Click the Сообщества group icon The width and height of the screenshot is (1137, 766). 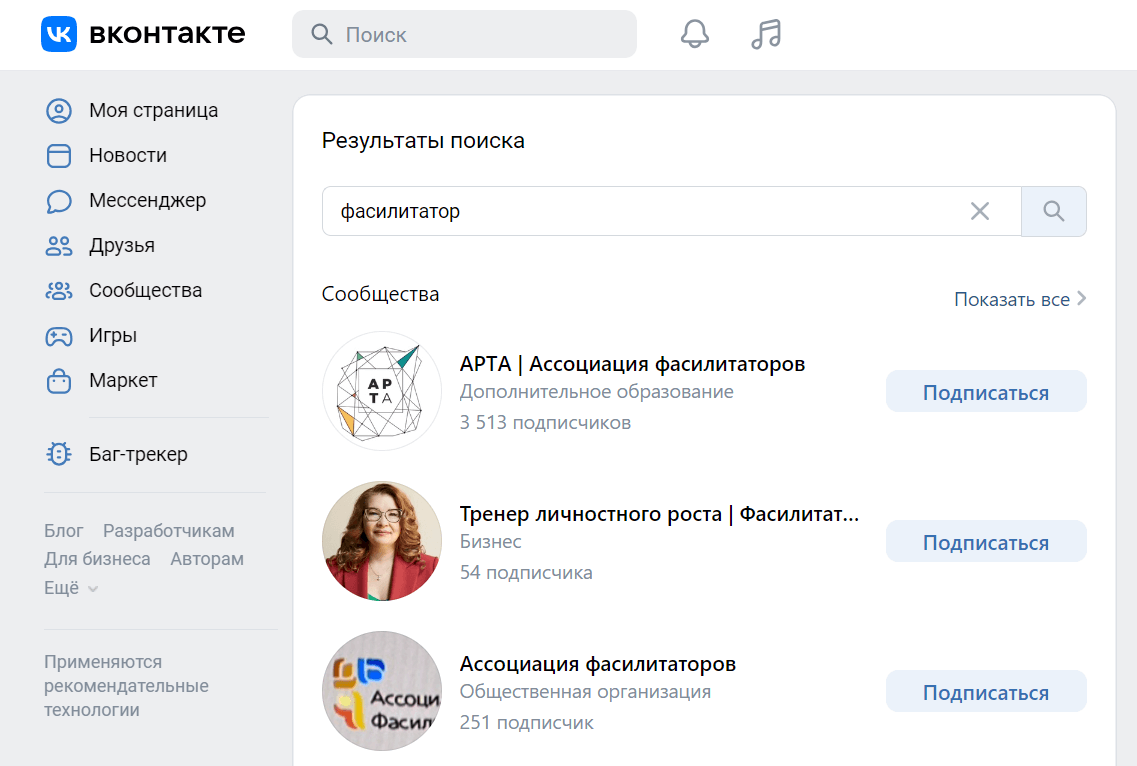[59, 291]
